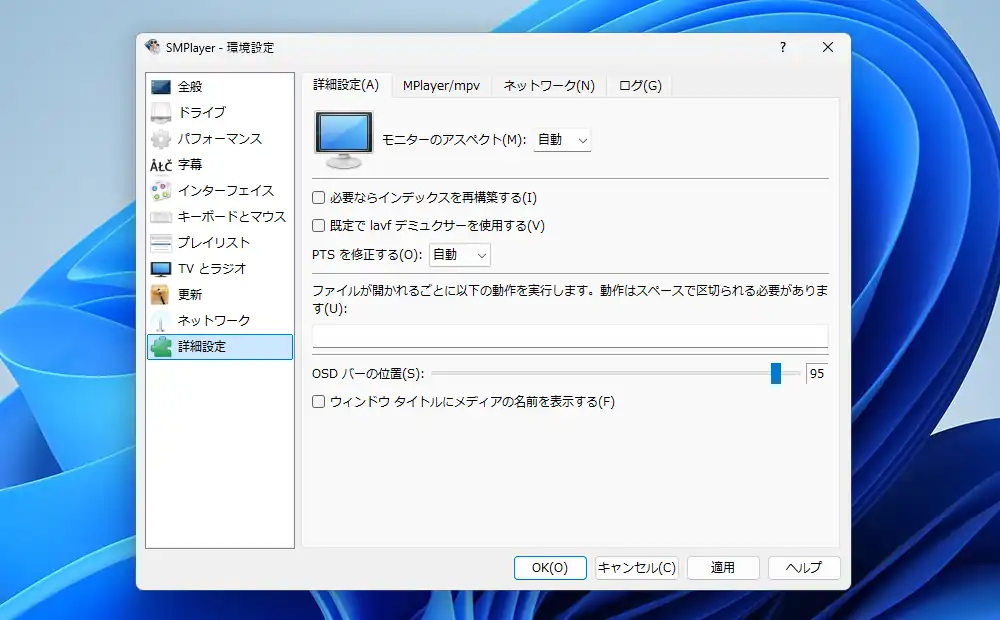Check 既定で lavf デミュクサーを使用する
This screenshot has height=620, width=1000.
click(317, 226)
